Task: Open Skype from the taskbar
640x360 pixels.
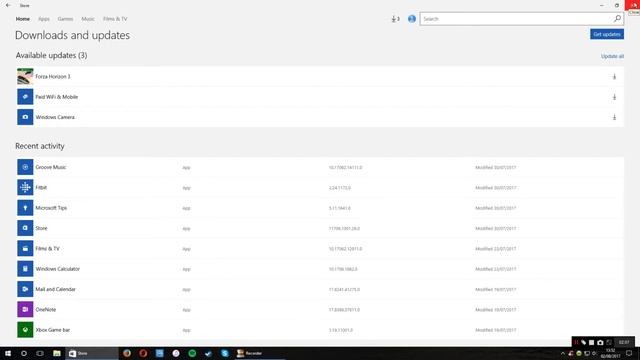Action: (225, 353)
